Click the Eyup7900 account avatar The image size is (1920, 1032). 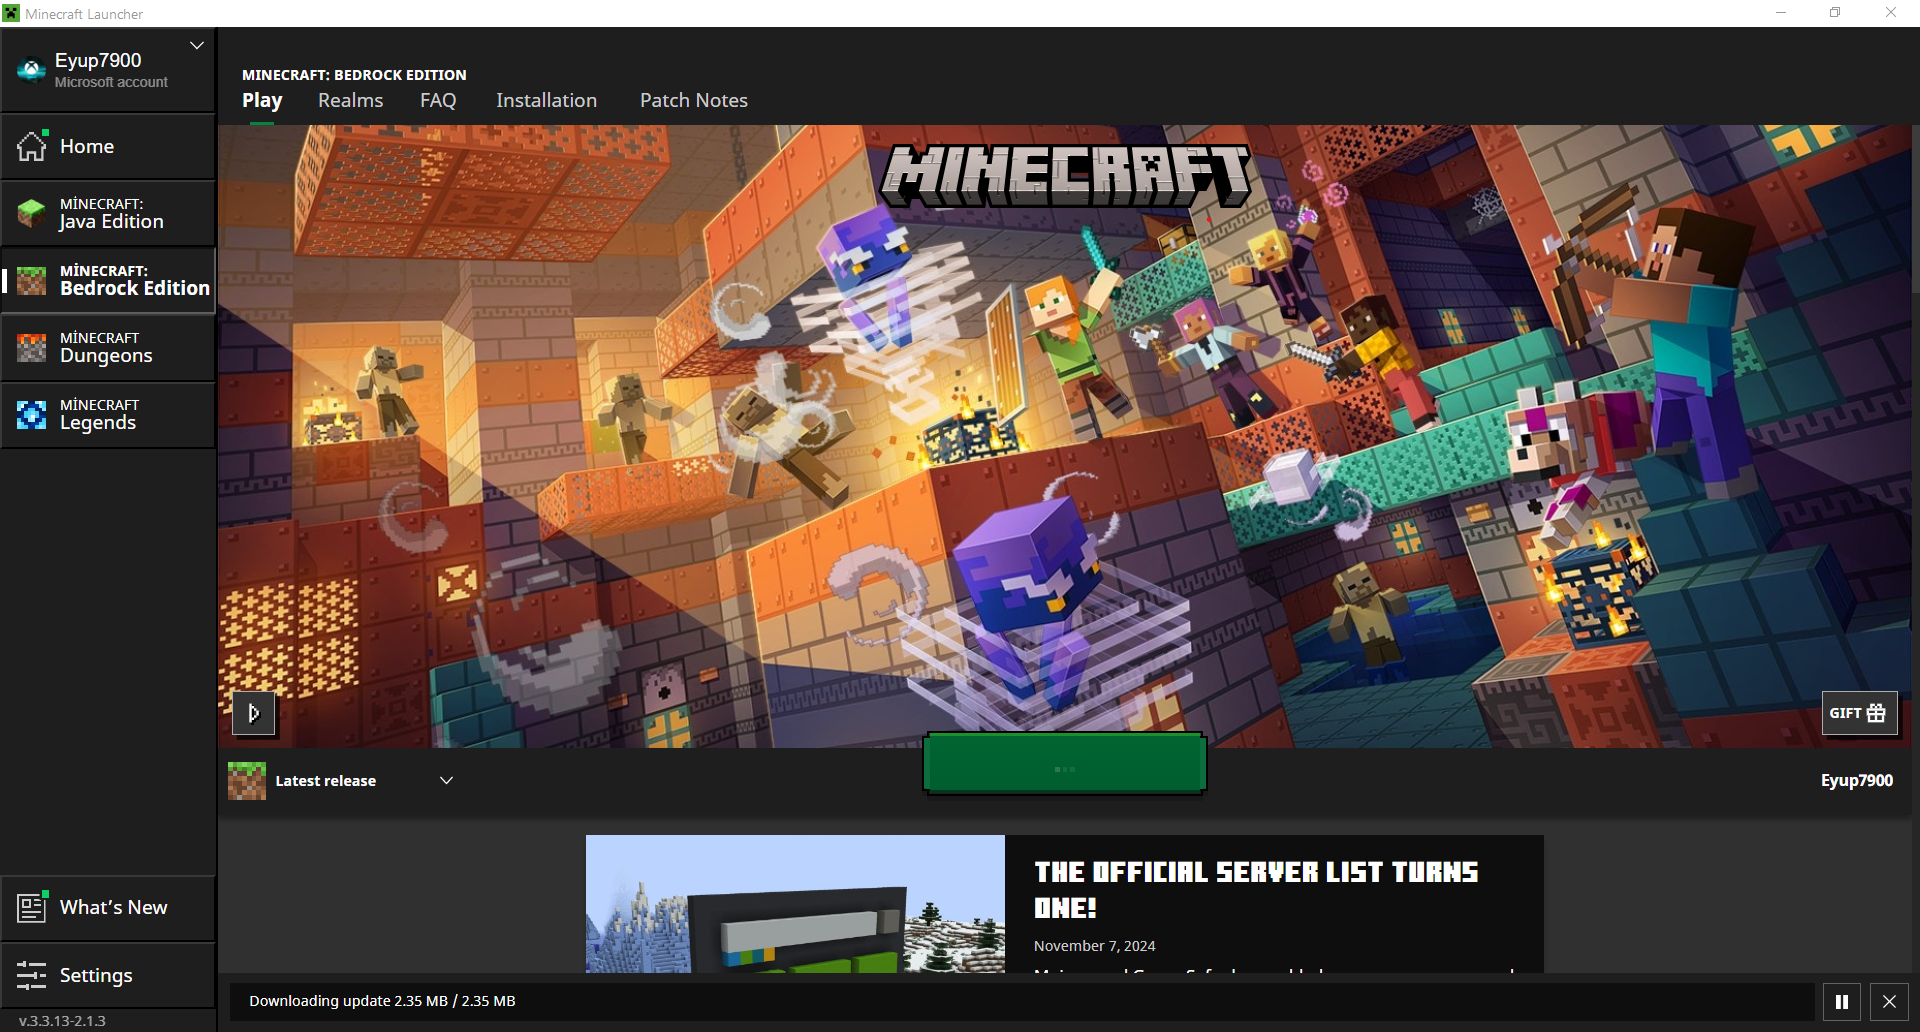pos(31,70)
